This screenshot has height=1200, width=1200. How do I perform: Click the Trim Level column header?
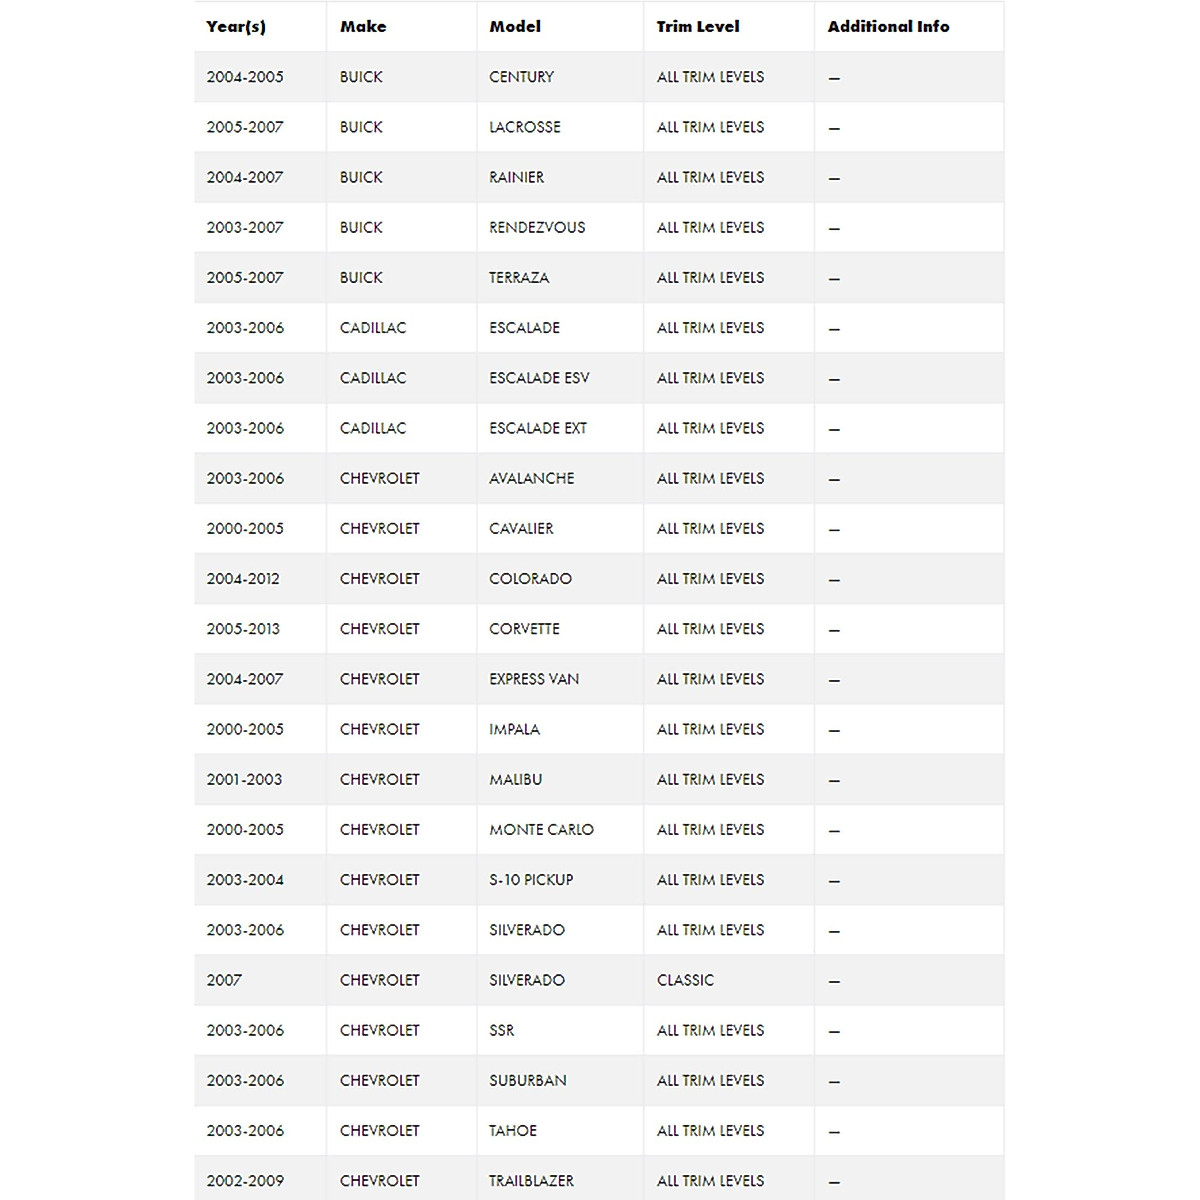(698, 27)
